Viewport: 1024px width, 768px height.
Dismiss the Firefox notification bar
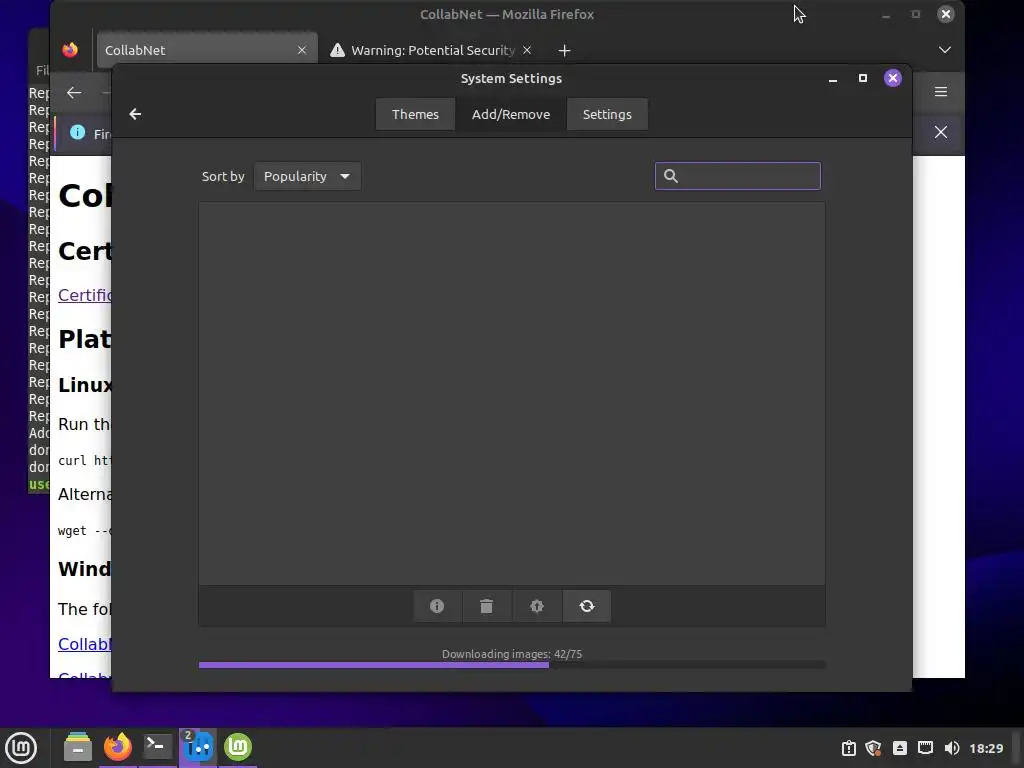coord(940,133)
